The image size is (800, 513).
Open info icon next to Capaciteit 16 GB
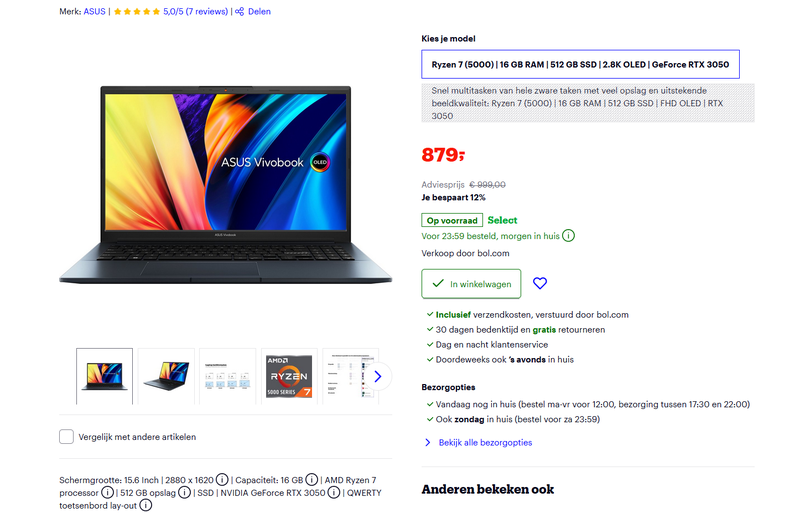312,480
